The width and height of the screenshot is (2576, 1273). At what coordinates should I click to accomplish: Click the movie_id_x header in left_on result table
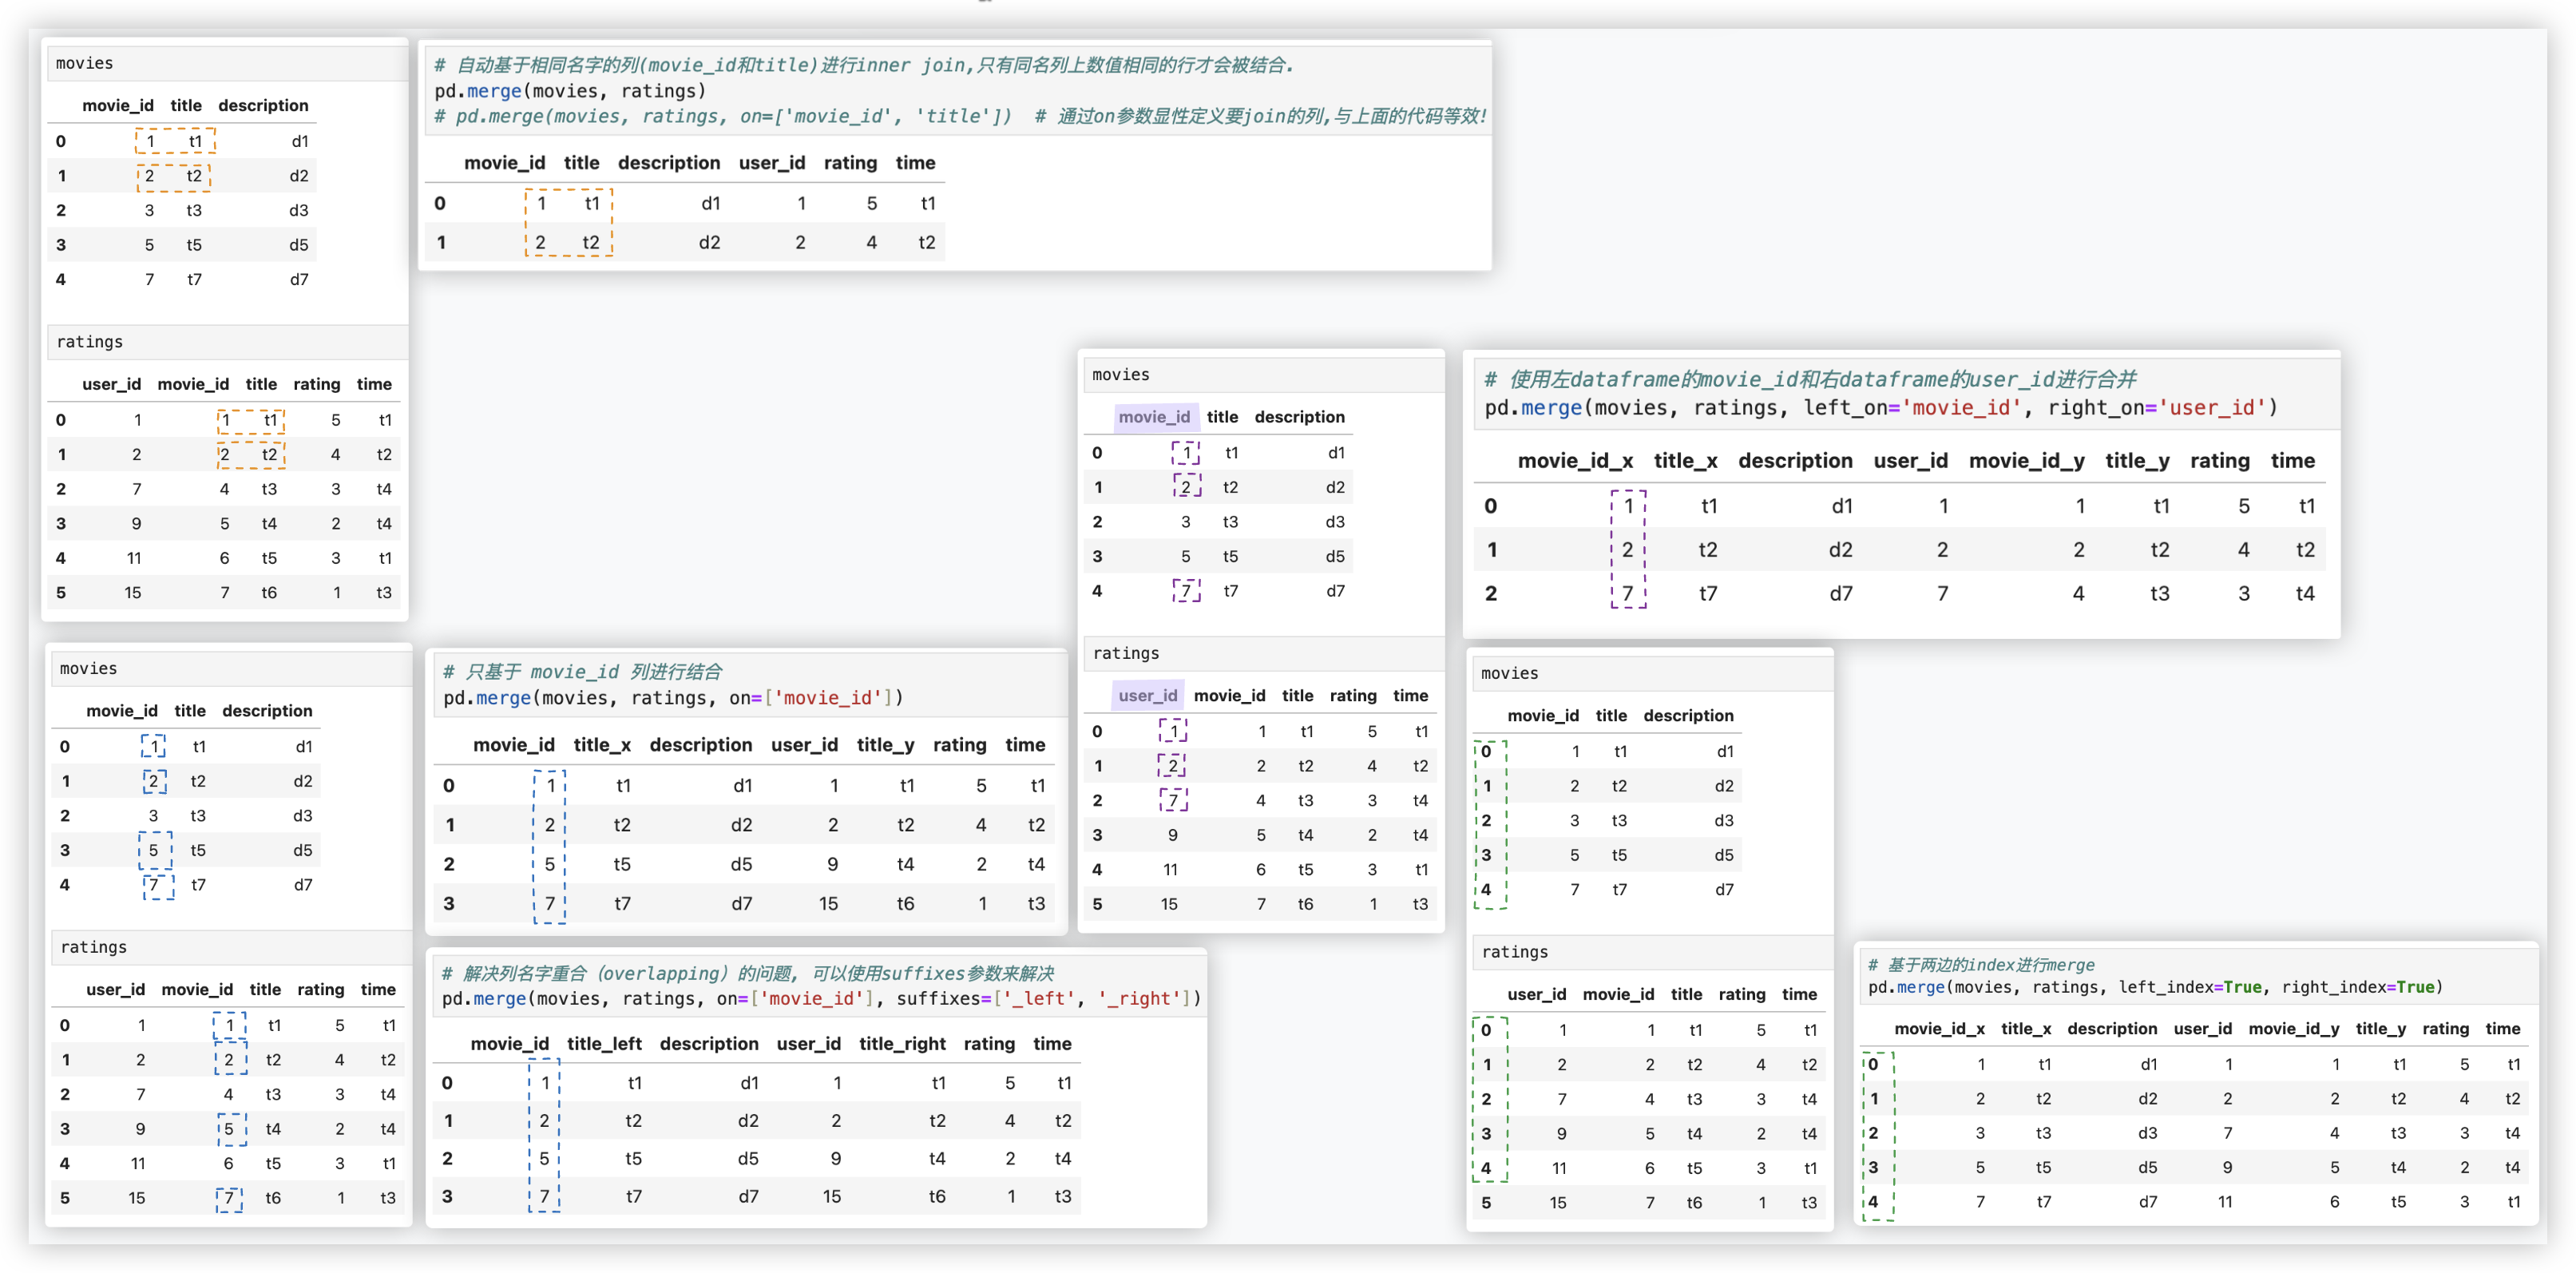[x=1575, y=461]
